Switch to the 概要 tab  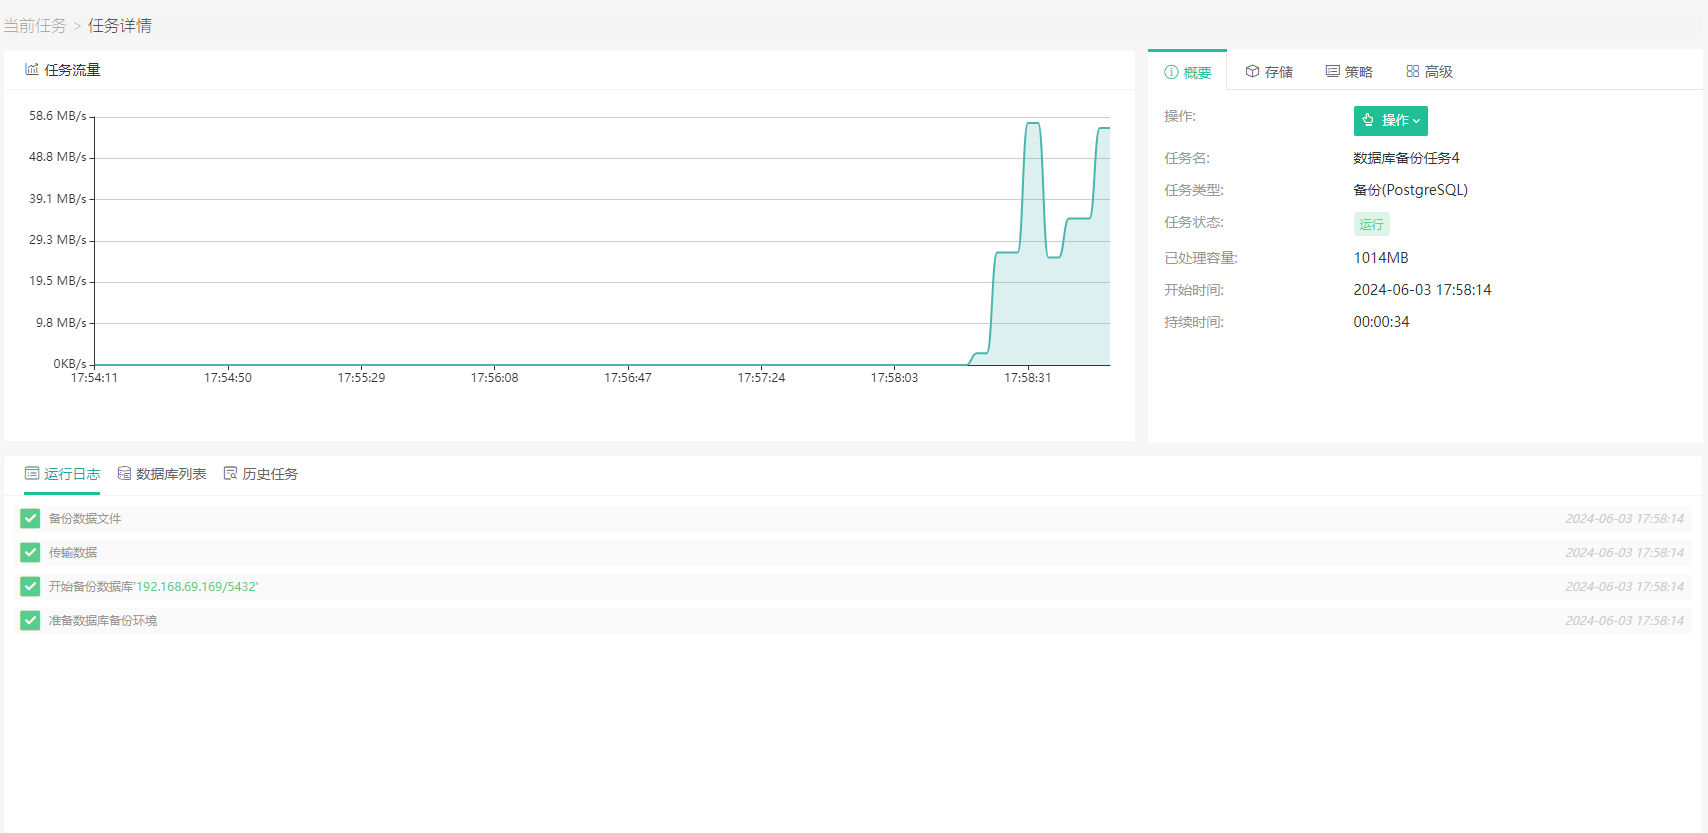pos(1187,72)
